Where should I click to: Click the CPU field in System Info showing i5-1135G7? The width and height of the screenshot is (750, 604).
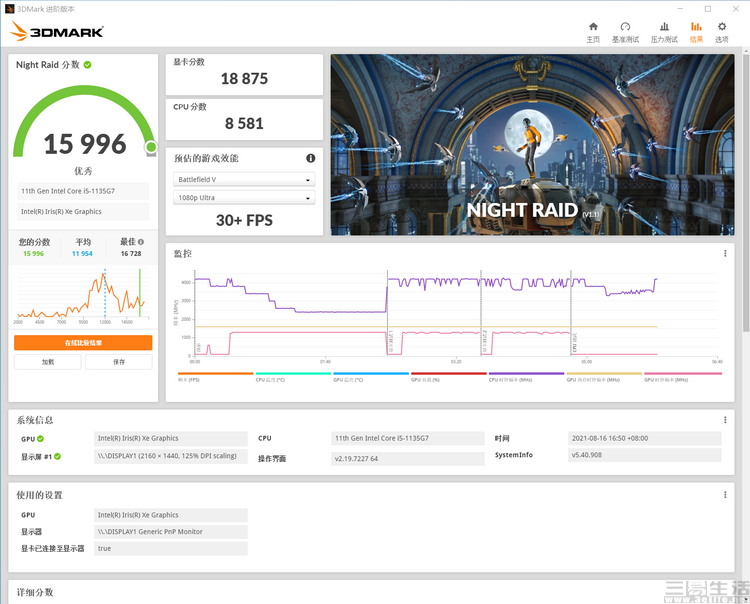[408, 438]
